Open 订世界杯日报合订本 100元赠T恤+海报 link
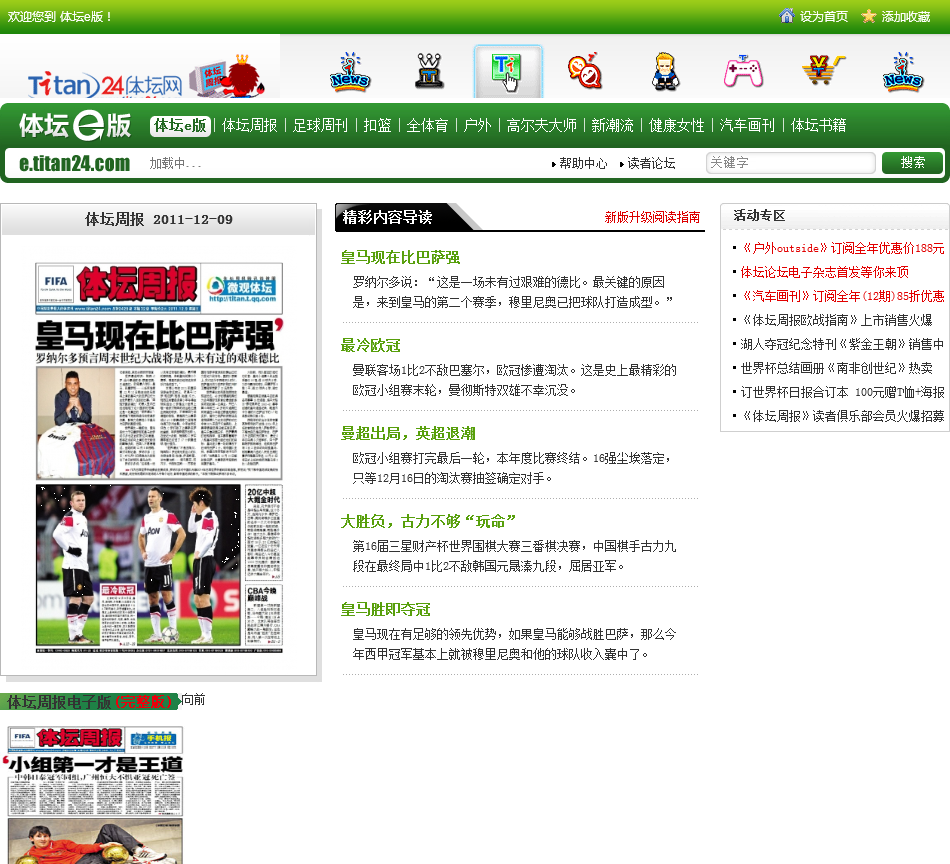This screenshot has height=864, width=950. [x=842, y=392]
